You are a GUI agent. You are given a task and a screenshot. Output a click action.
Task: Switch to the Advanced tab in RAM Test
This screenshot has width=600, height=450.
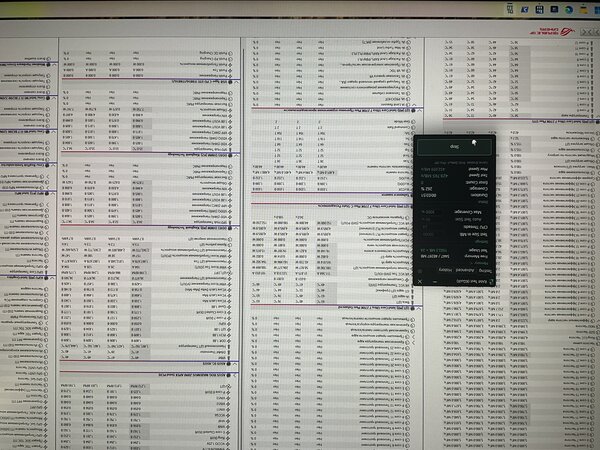(x=465, y=270)
